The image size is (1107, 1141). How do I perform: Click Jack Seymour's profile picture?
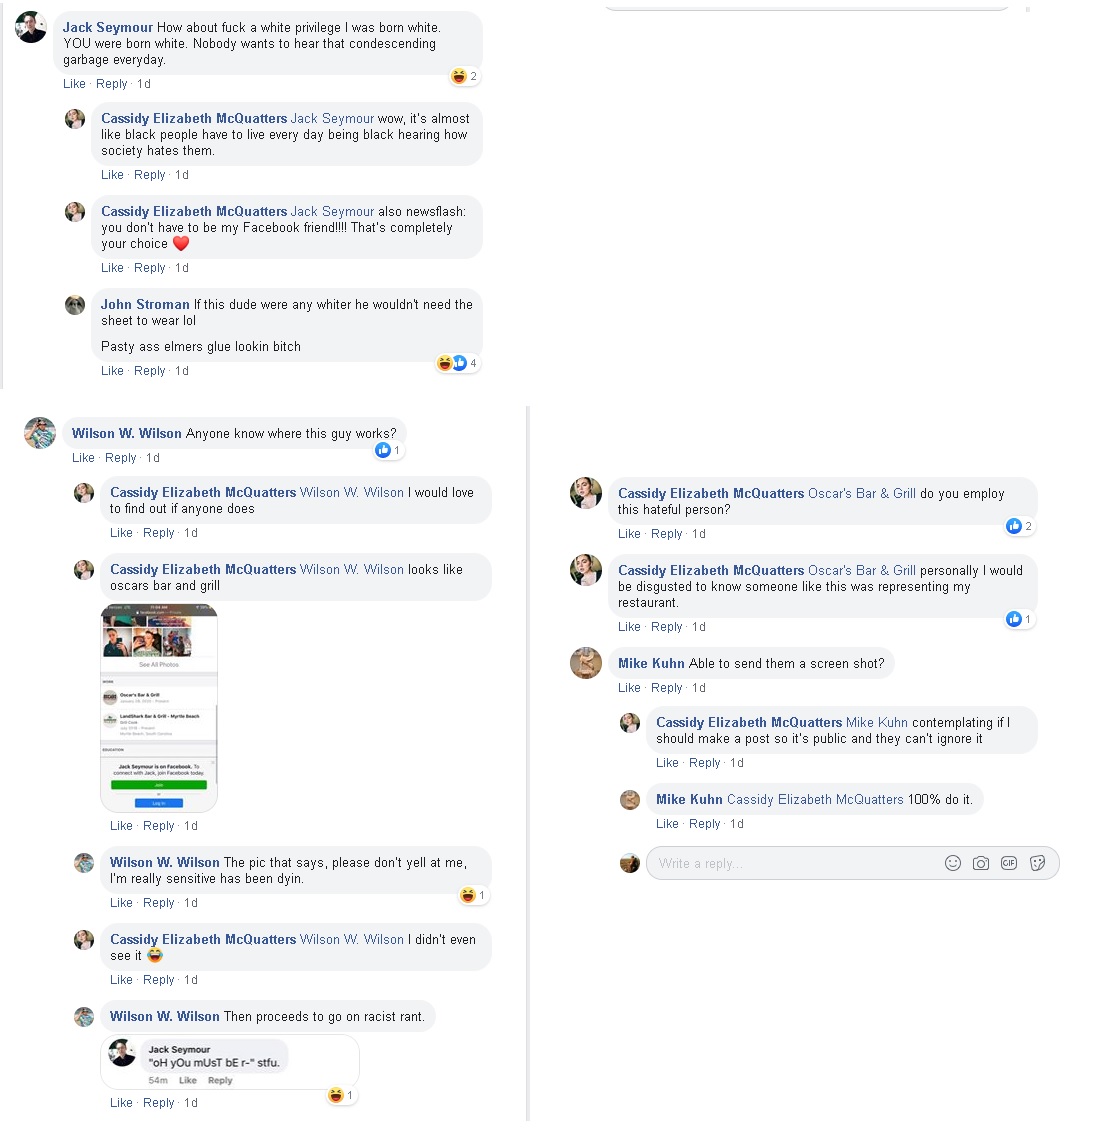coord(31,28)
